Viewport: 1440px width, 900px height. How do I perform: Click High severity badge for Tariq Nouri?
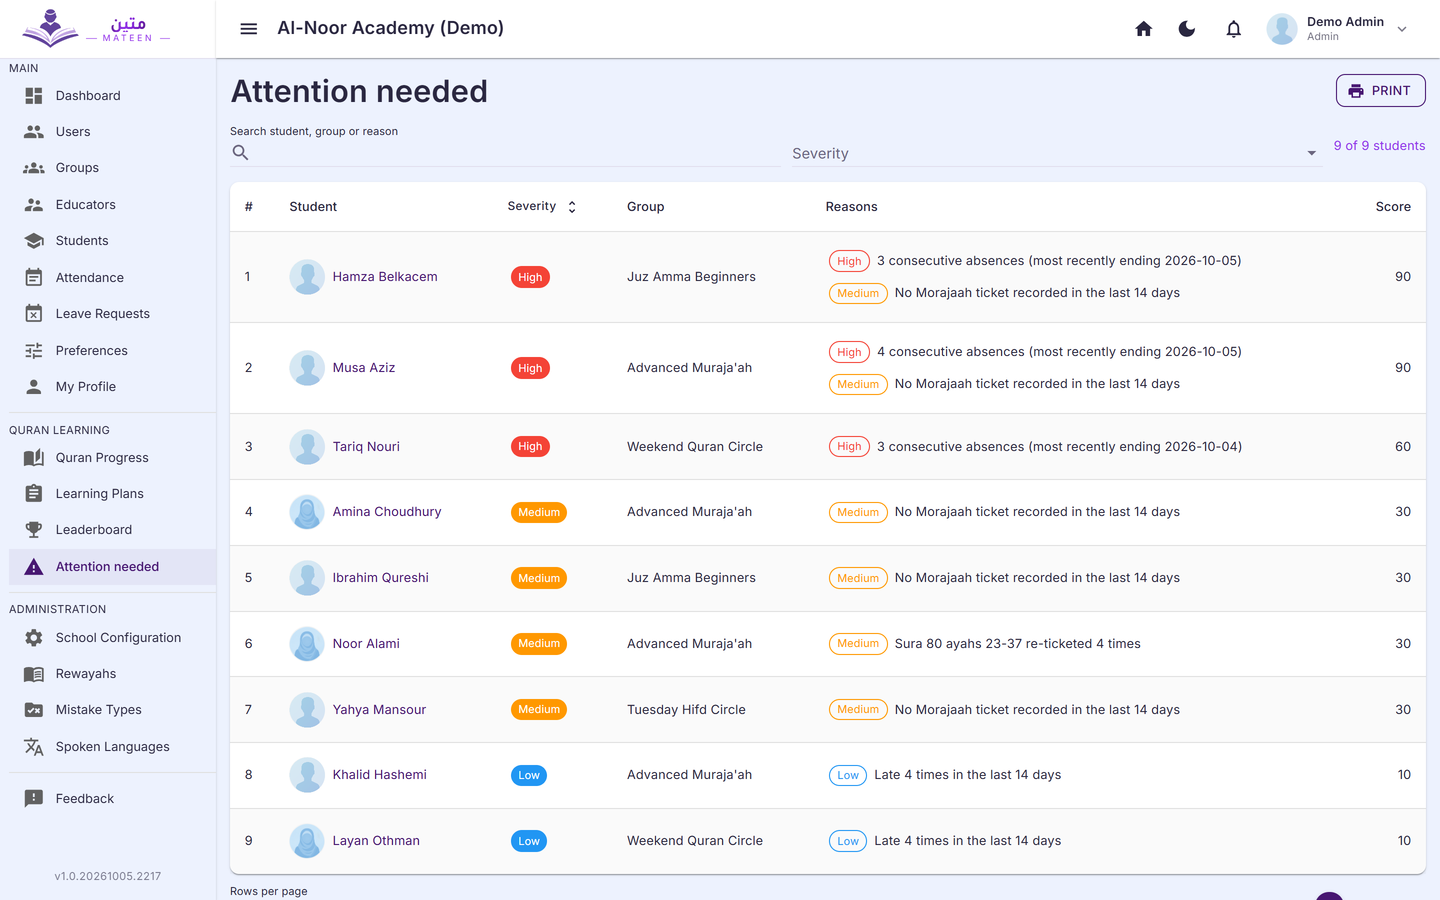pyautogui.click(x=530, y=447)
